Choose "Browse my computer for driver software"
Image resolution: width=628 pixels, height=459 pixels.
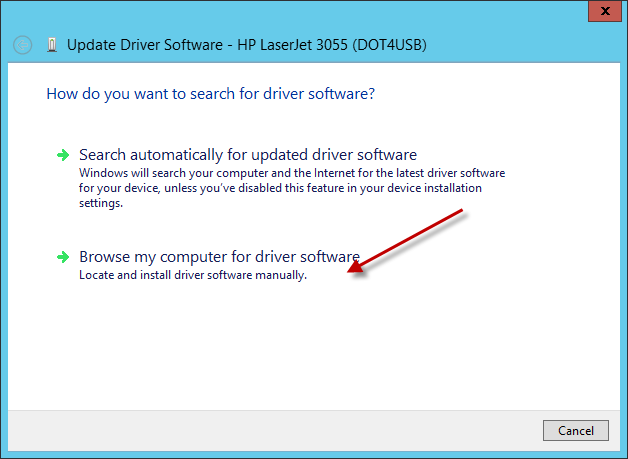coord(219,257)
